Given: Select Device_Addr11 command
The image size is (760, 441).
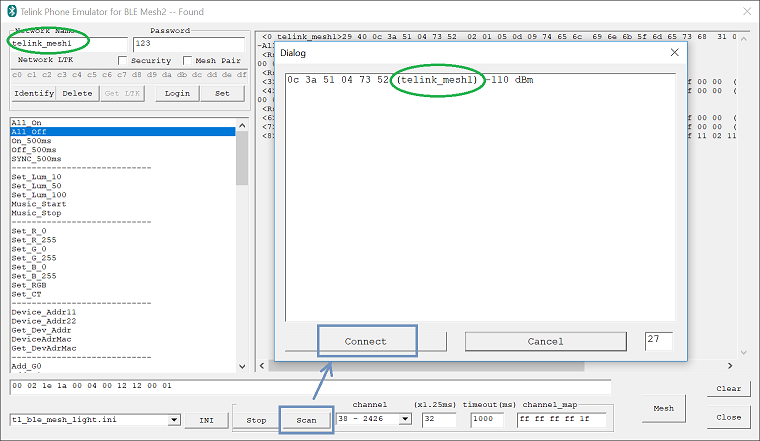Looking at the screenshot, I should pos(123,312).
